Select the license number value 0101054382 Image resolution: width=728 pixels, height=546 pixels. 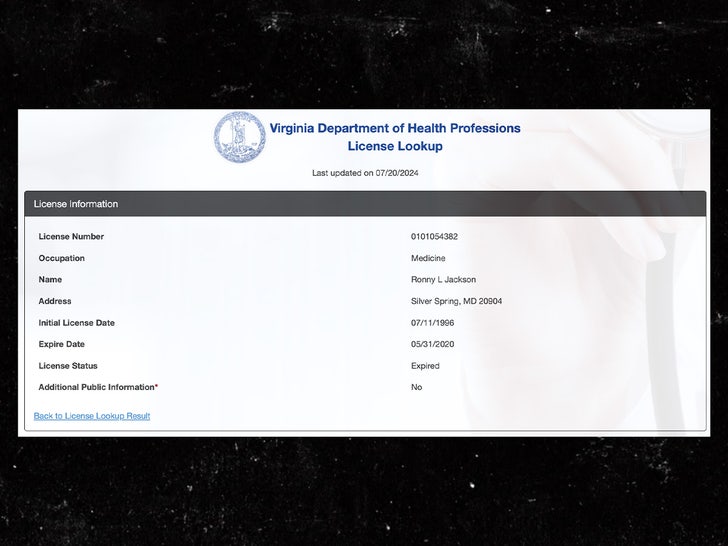click(x=434, y=237)
